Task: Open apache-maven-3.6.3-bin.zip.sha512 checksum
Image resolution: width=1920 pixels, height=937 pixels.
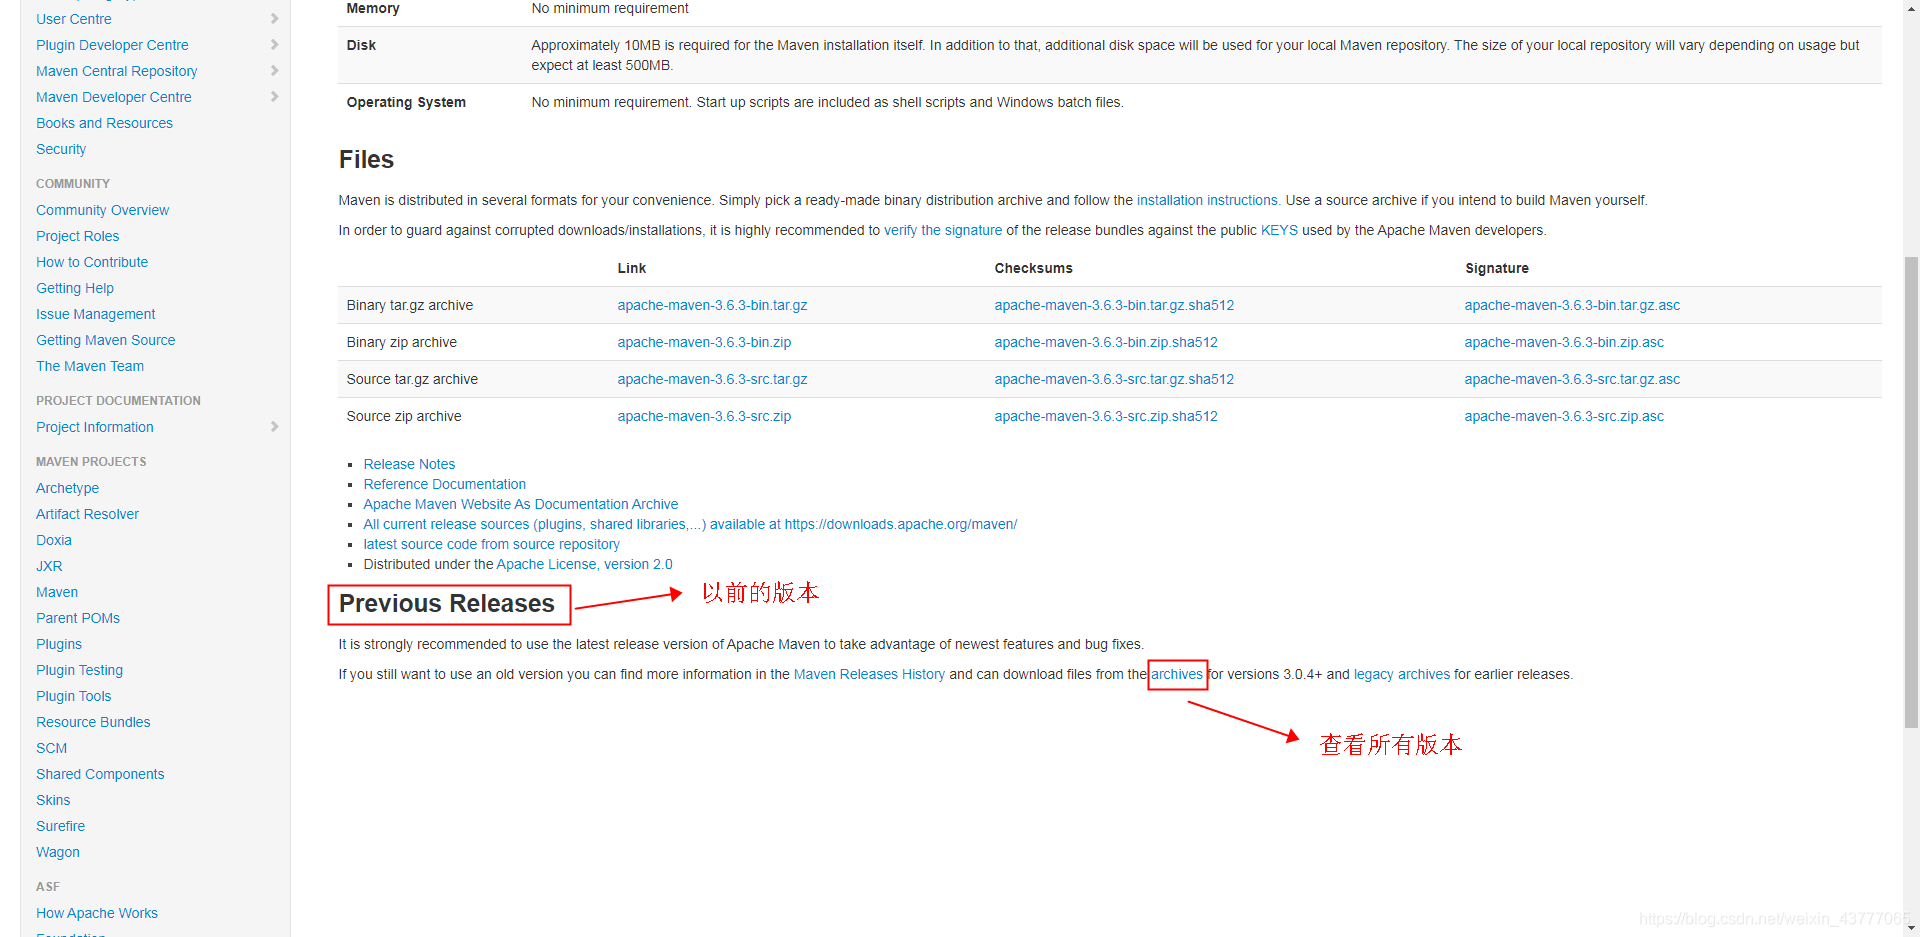Action: point(1106,342)
